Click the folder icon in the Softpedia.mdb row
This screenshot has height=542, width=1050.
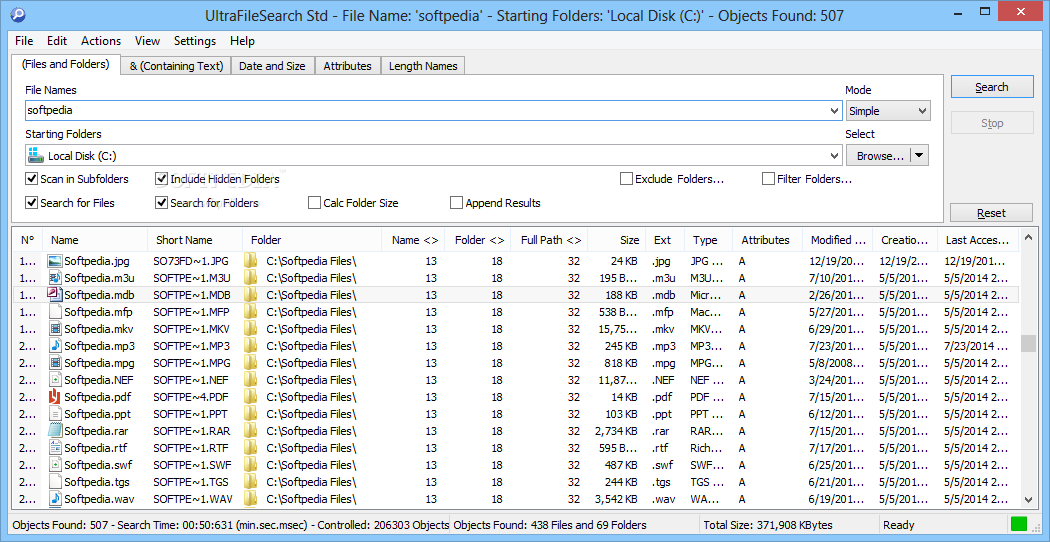[251, 295]
